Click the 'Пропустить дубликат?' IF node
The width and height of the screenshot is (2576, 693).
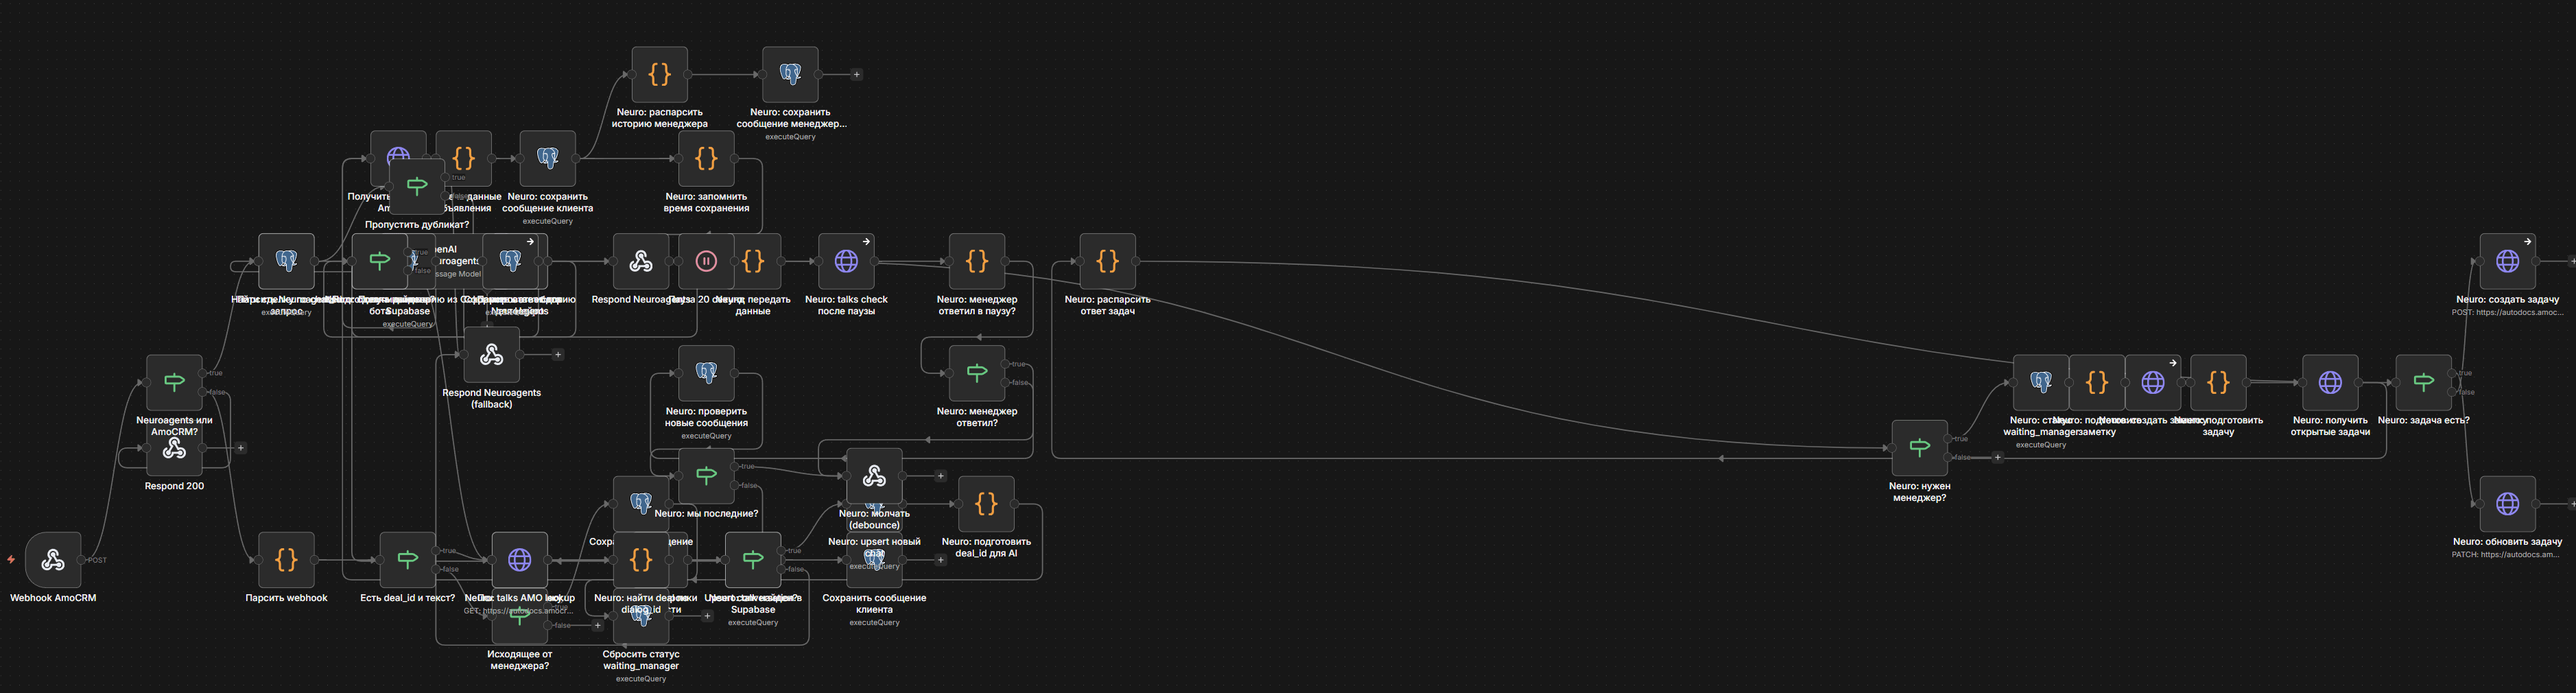point(417,186)
